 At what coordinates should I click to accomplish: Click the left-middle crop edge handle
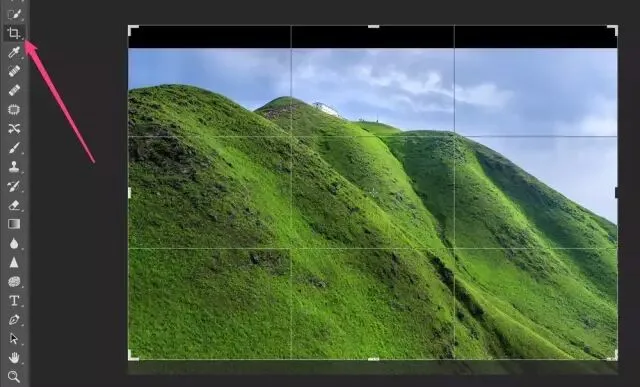click(129, 193)
